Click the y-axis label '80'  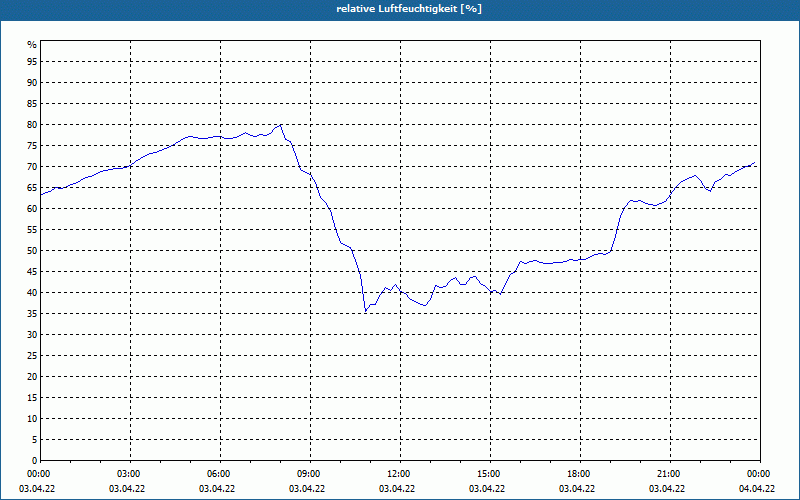[32, 124]
